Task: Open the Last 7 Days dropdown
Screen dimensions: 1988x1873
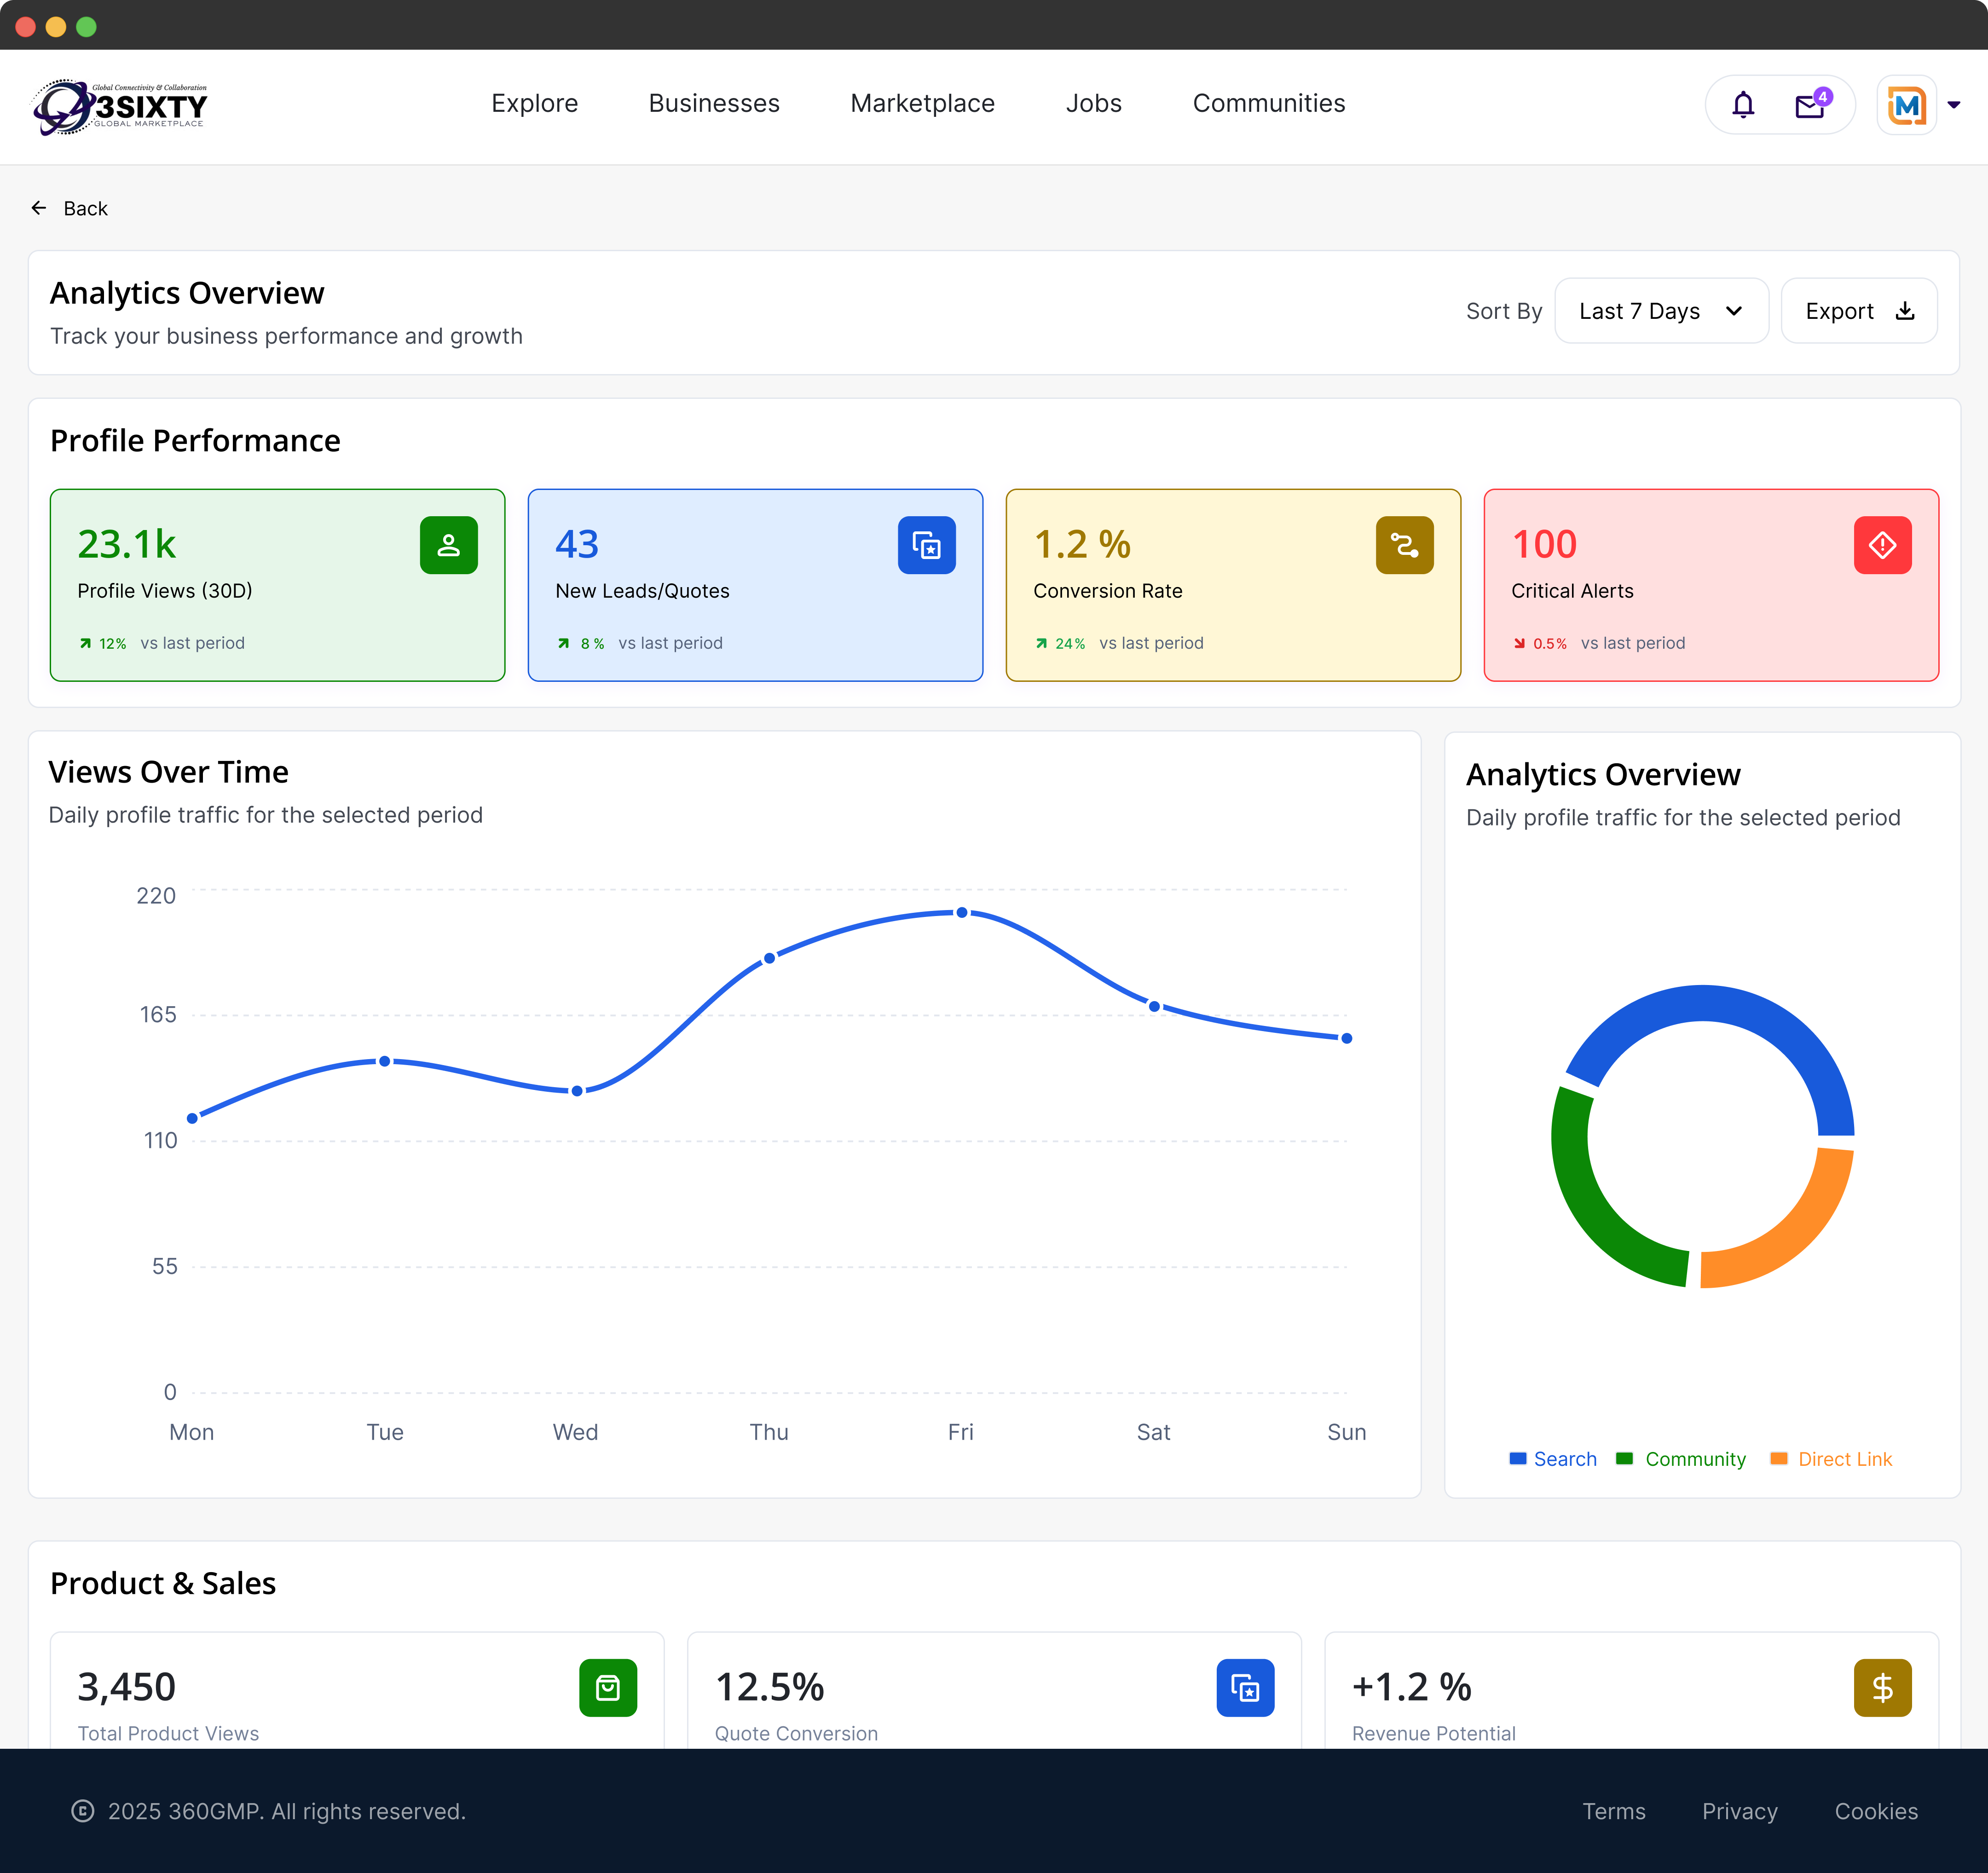Action: [1662, 311]
